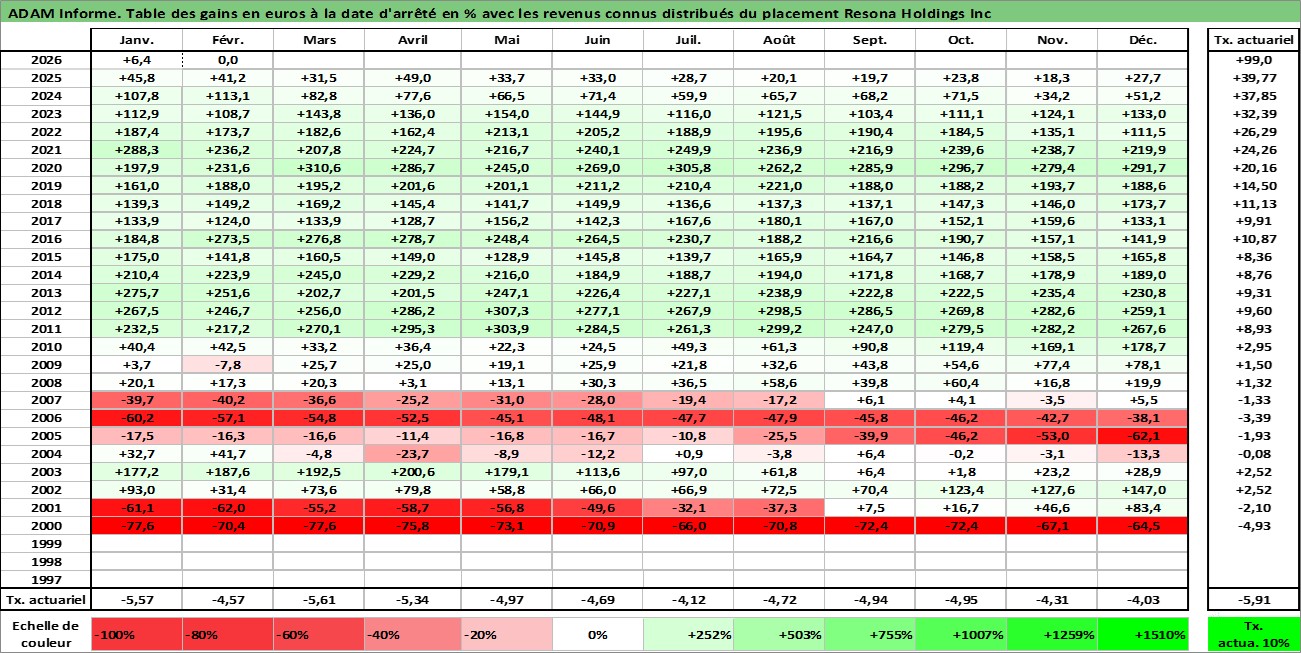The image size is (1301, 653).
Task: Click the +83,4 cell for Déc. 2001
Action: click(1142, 507)
